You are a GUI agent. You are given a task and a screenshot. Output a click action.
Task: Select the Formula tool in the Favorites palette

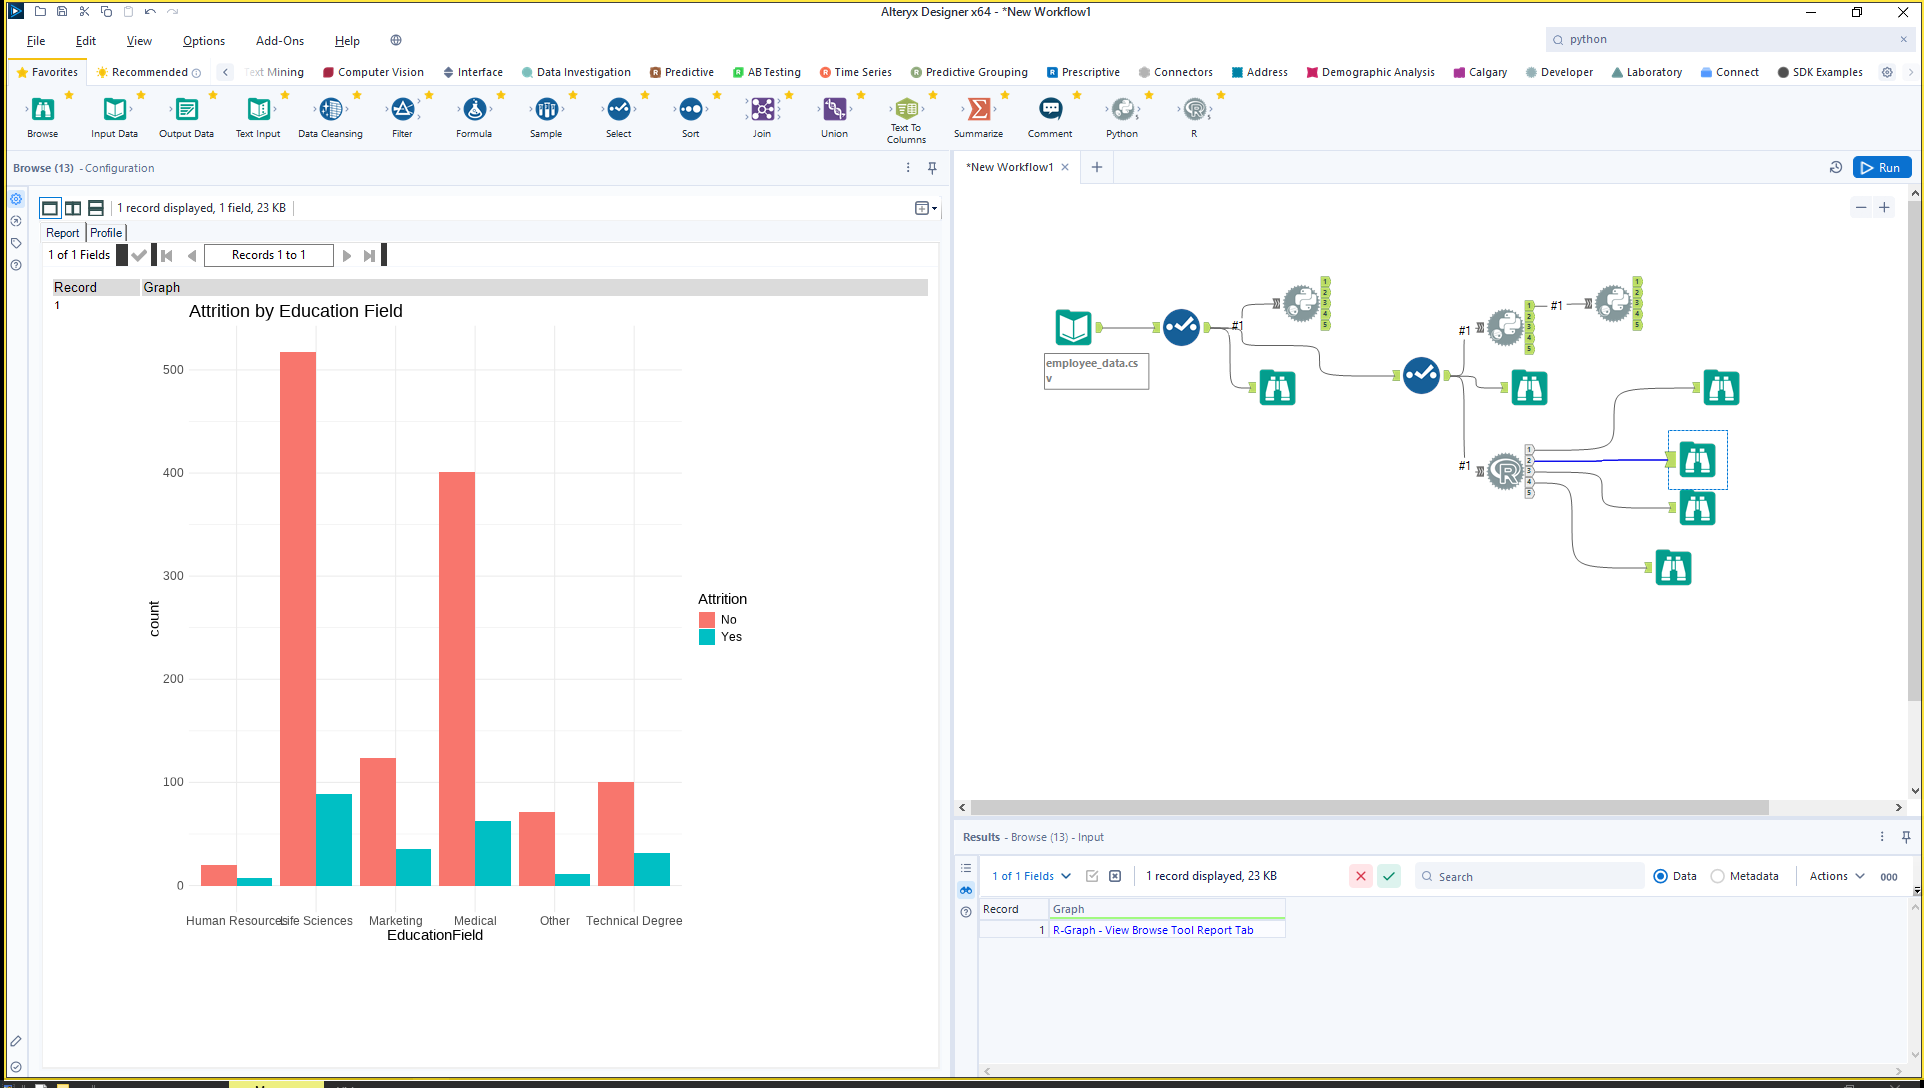click(474, 110)
